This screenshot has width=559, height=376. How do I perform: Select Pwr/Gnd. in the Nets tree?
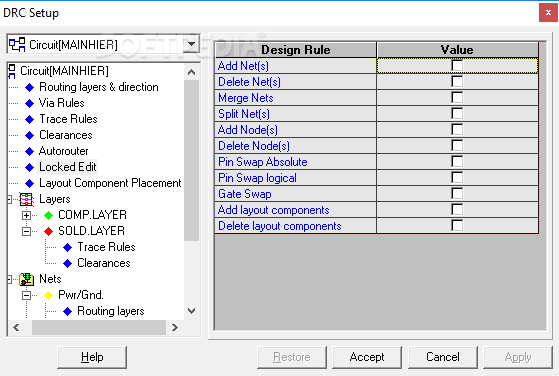coord(81,295)
